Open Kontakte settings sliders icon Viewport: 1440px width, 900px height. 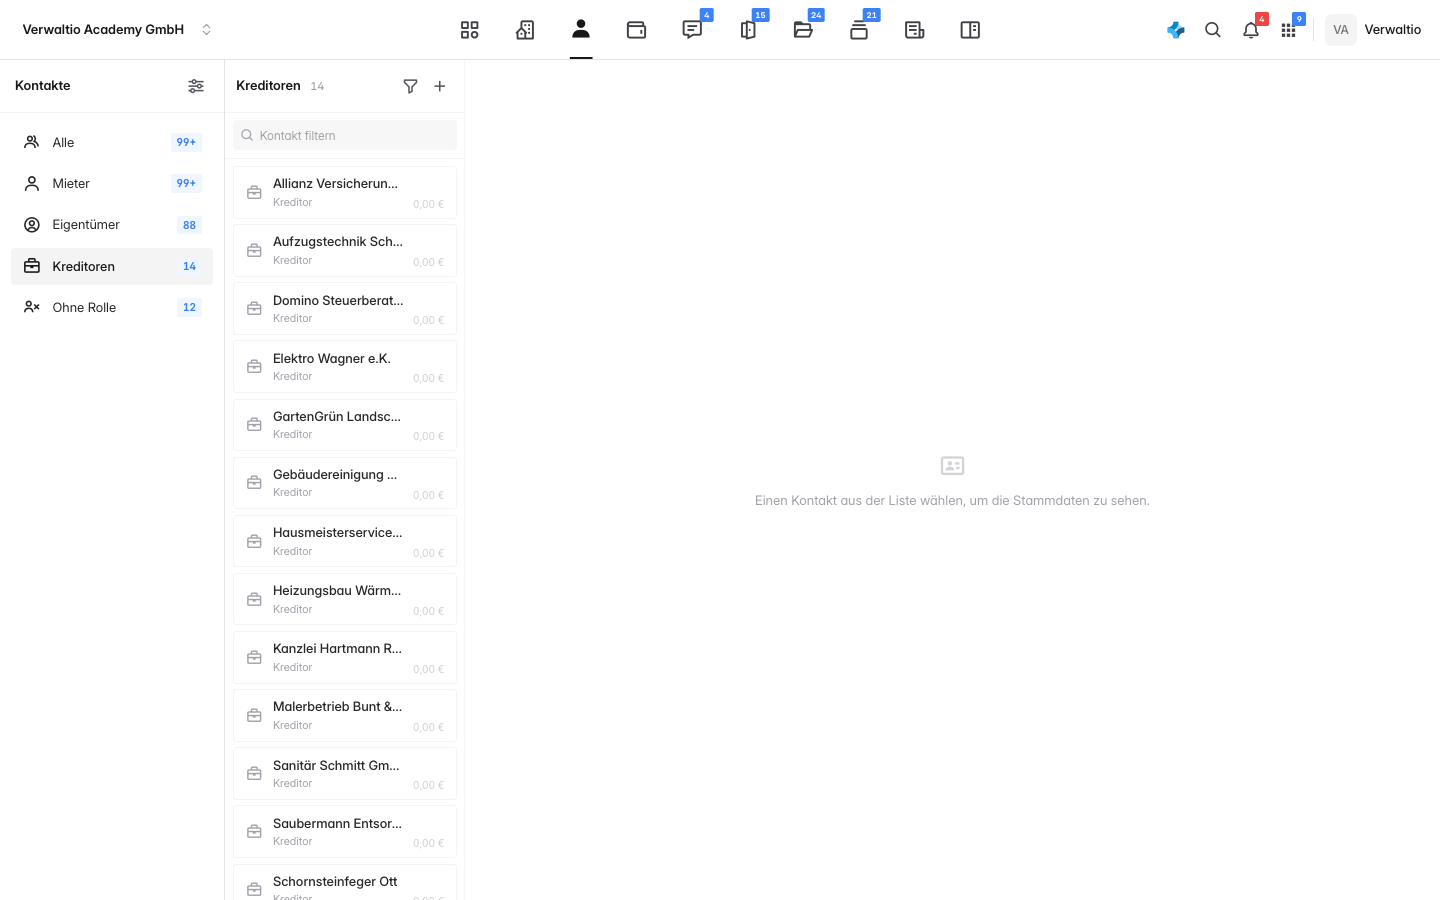[x=196, y=86]
